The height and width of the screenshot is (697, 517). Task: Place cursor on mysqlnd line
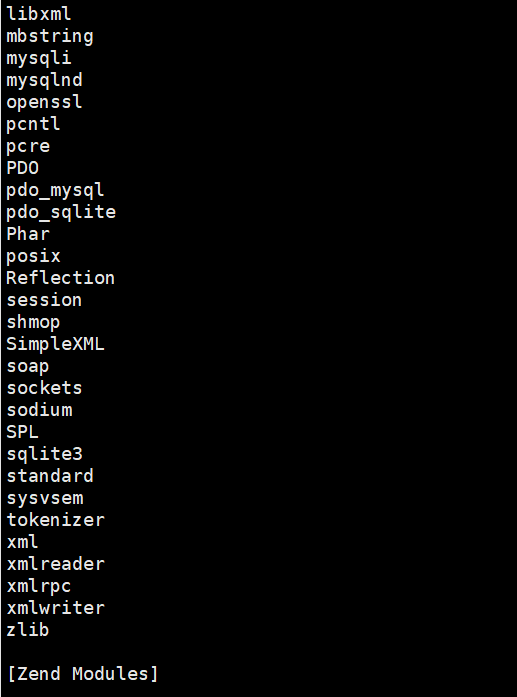point(44,80)
